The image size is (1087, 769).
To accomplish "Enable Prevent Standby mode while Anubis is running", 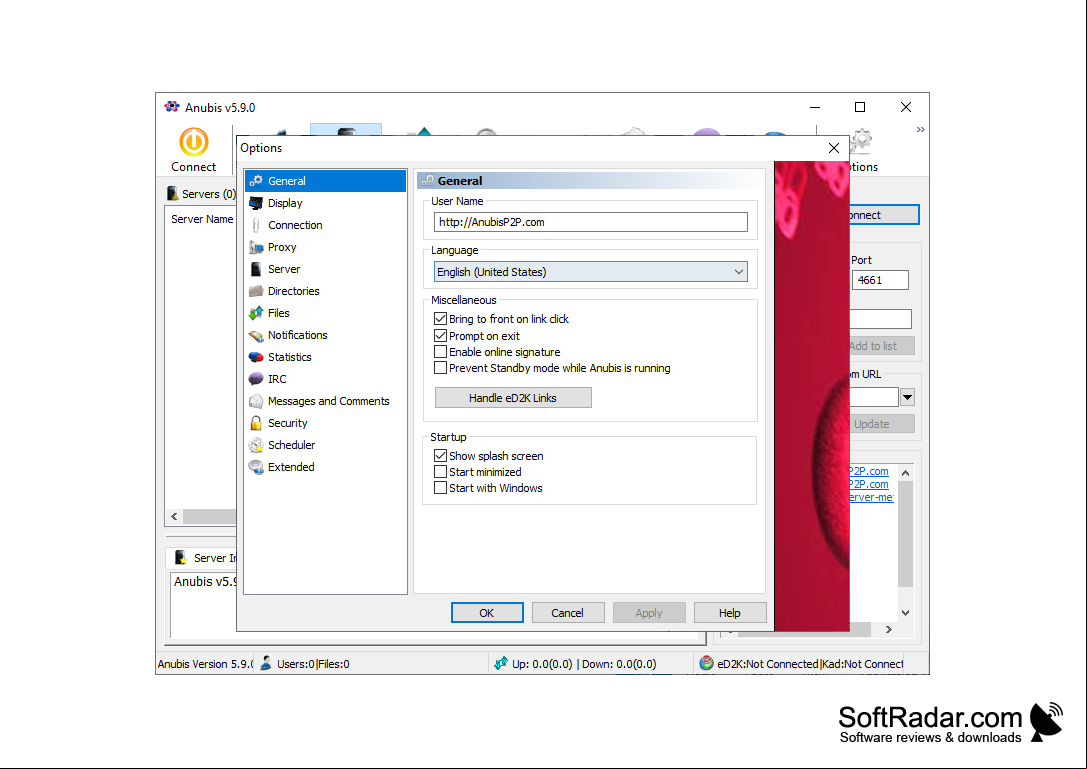I will (440, 368).
